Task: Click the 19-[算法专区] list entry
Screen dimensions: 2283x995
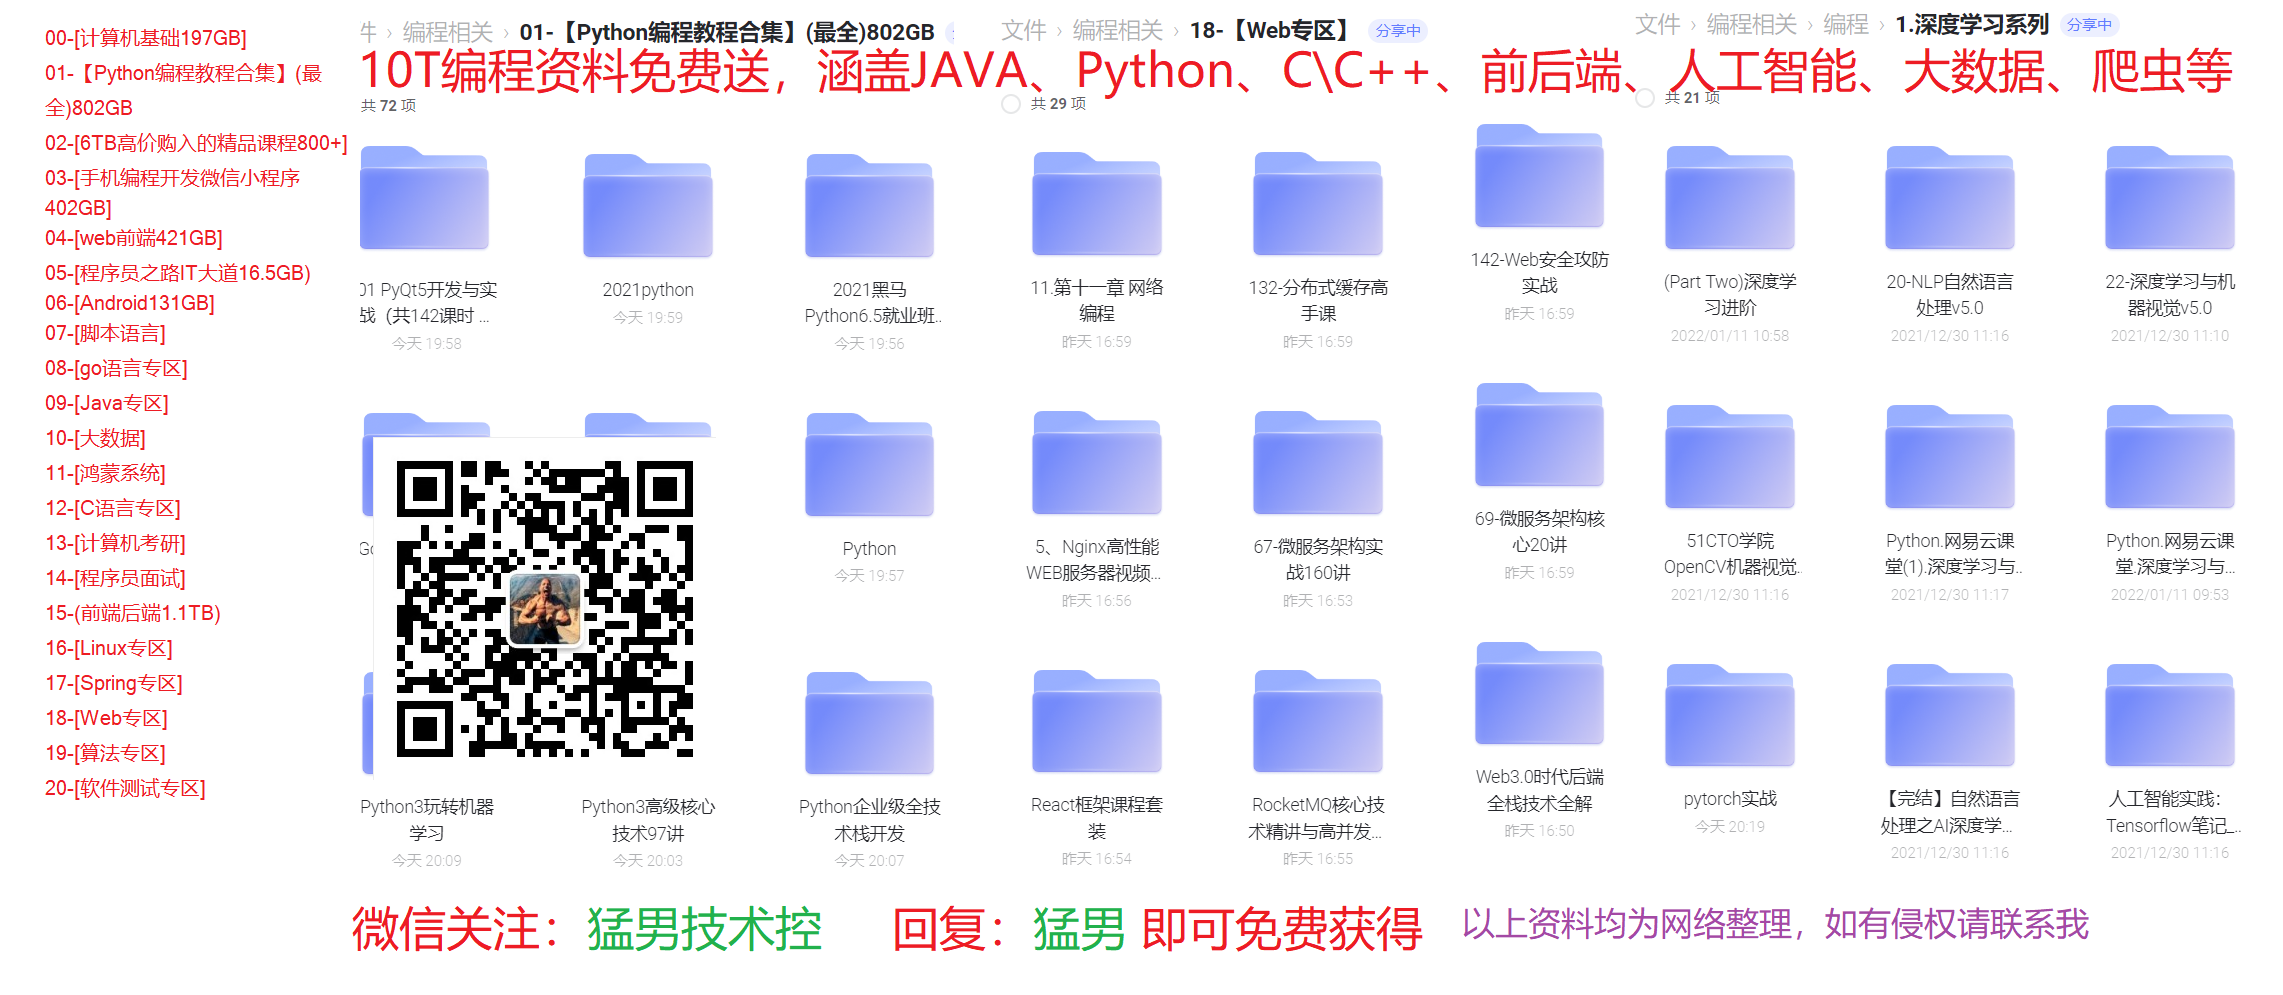Action: 105,753
